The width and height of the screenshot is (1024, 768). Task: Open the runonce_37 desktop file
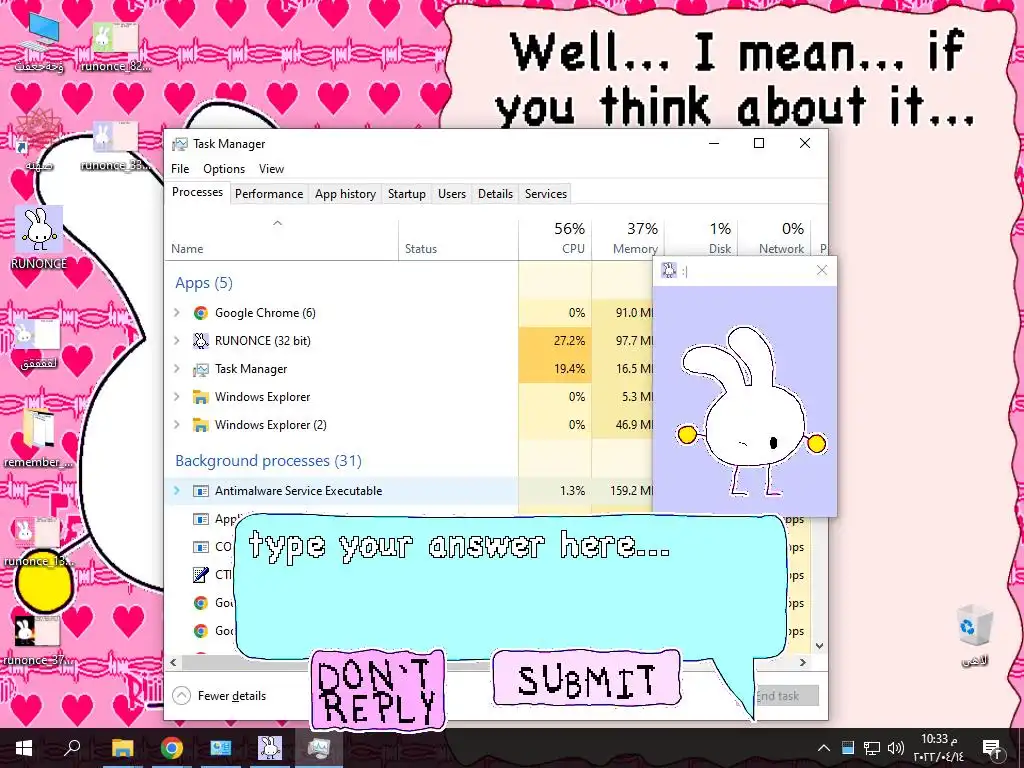pyautogui.click(x=39, y=640)
